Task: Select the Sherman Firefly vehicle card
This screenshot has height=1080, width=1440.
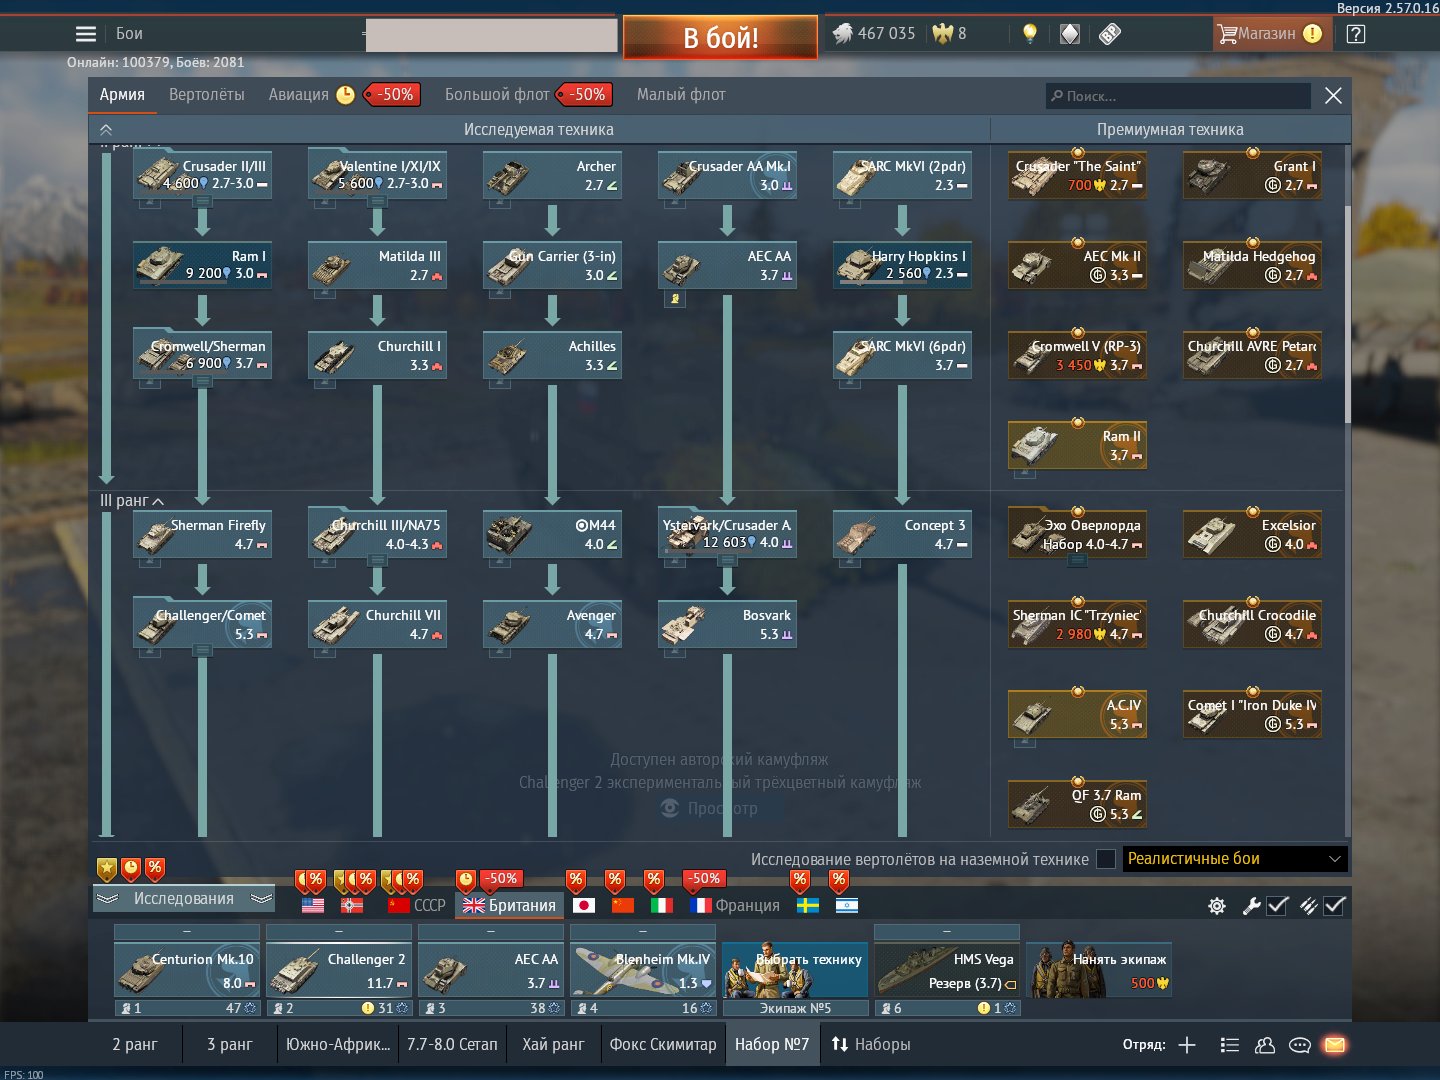Action: coord(202,535)
